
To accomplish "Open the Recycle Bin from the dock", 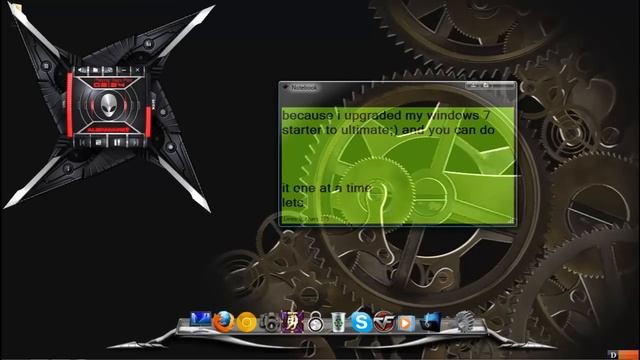I will coord(338,322).
